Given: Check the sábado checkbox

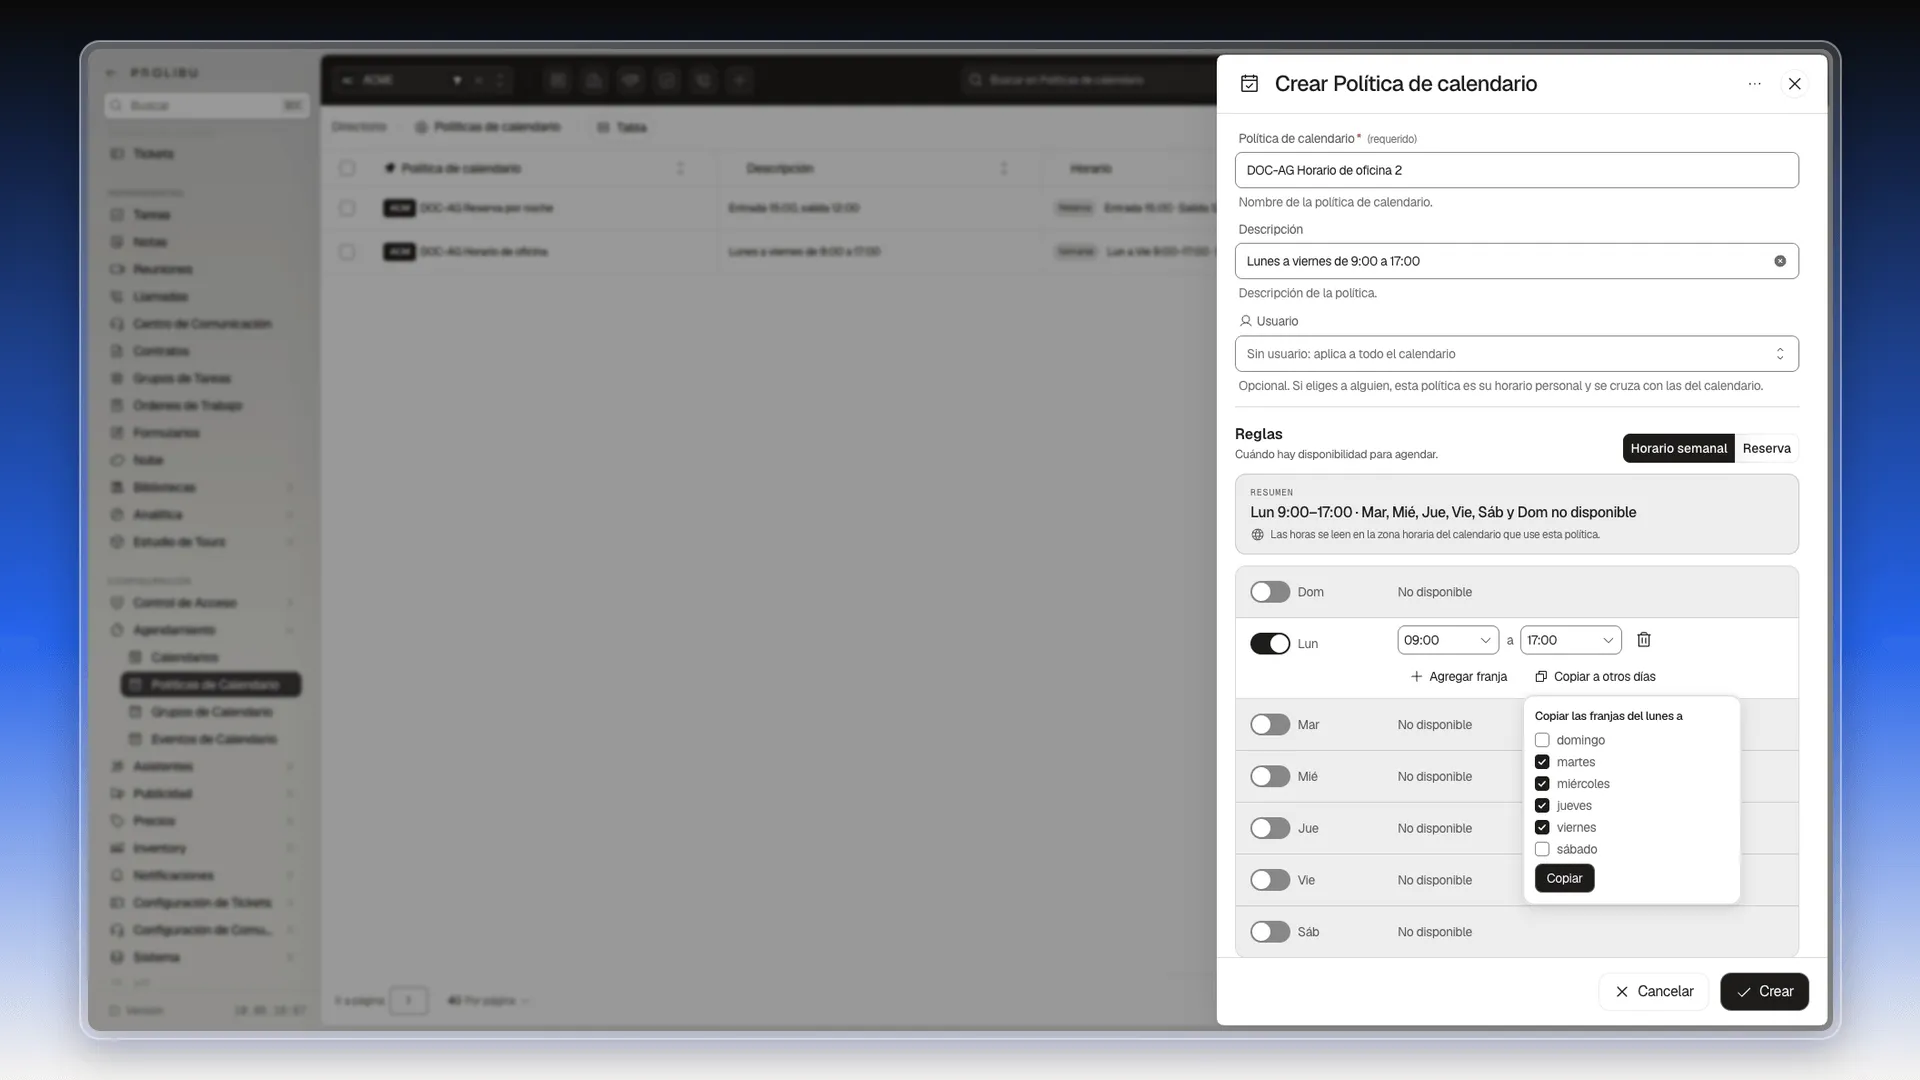Looking at the screenshot, I should click(1542, 850).
